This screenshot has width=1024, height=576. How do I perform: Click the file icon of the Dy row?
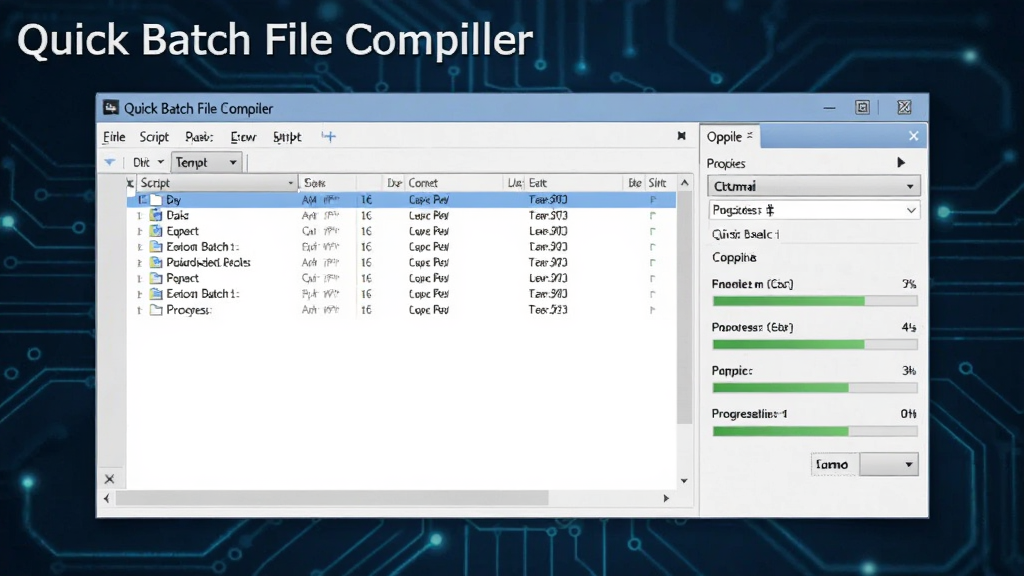pyautogui.click(x=156, y=200)
